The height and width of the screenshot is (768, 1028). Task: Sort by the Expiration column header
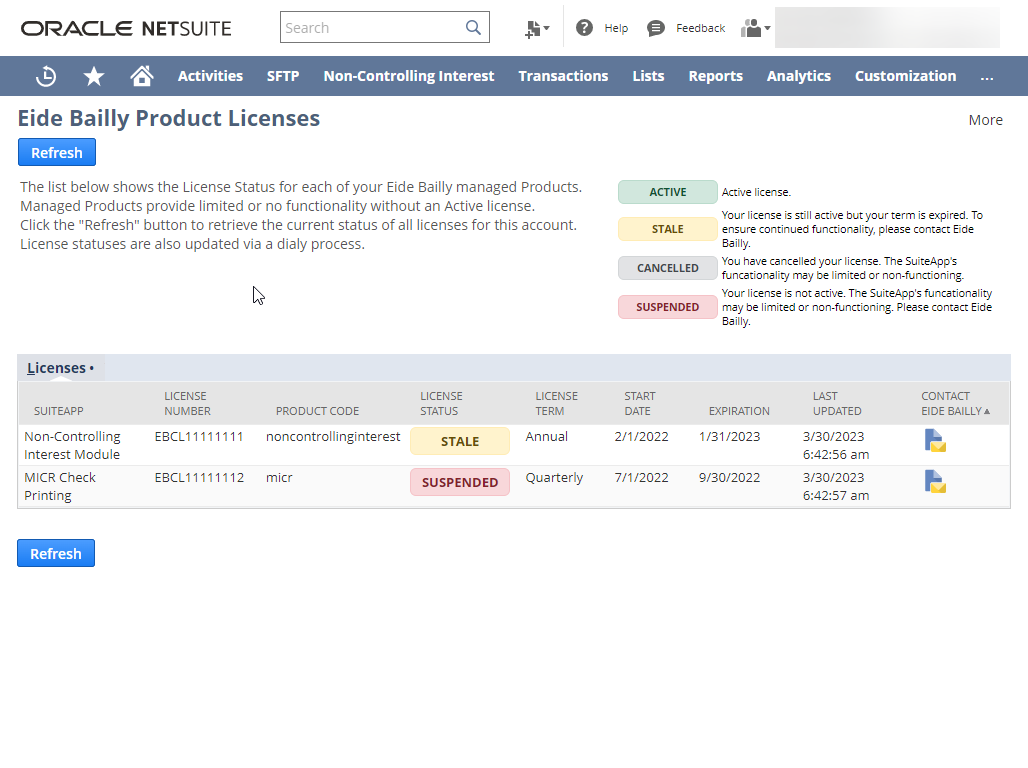[x=739, y=411]
